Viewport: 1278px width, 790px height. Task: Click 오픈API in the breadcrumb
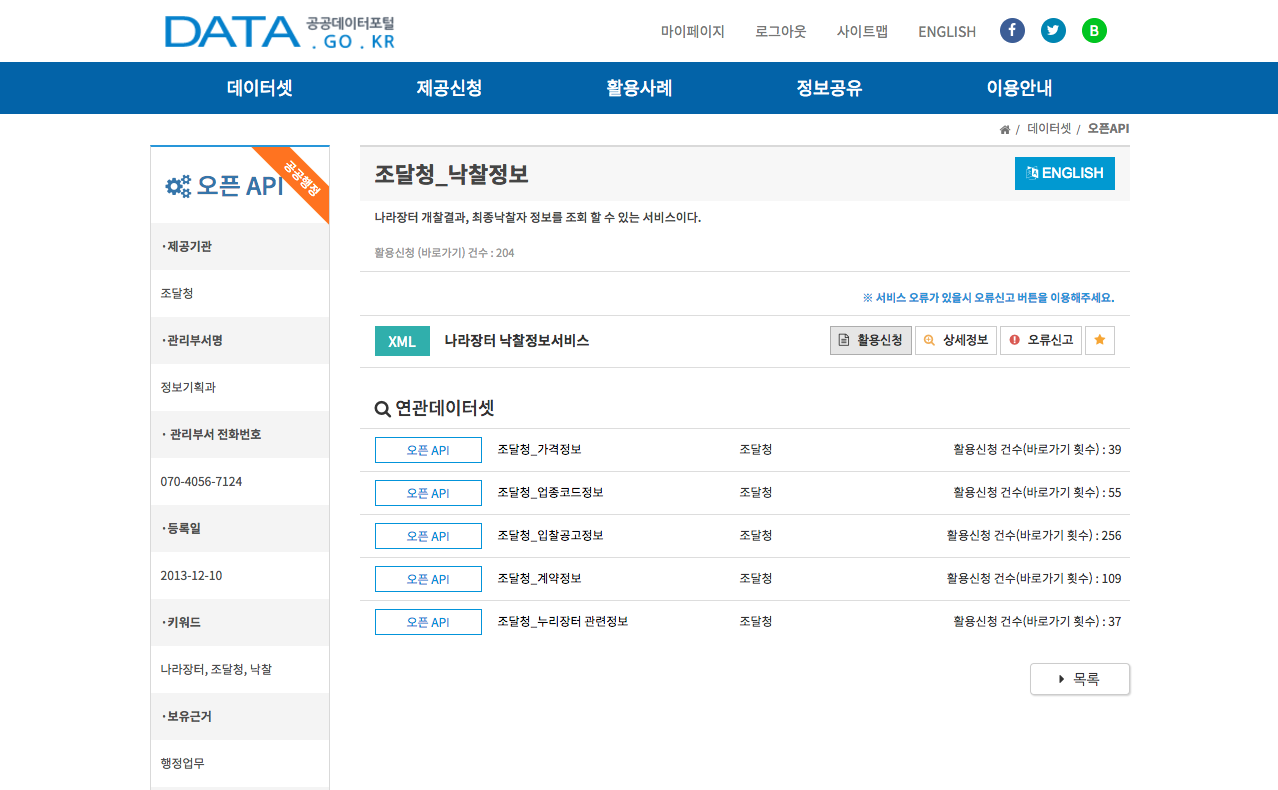1108,129
